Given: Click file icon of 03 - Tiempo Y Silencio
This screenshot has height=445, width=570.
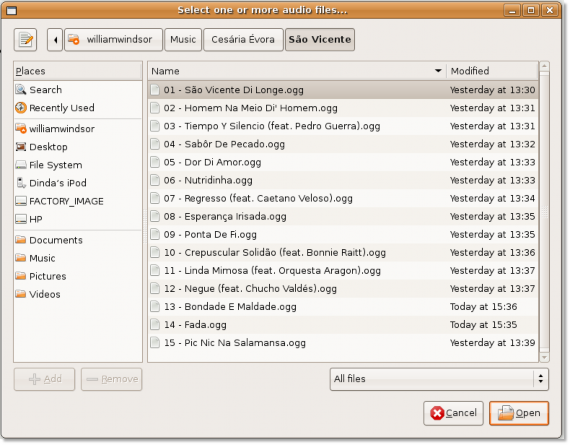Looking at the screenshot, I should pos(155,126).
